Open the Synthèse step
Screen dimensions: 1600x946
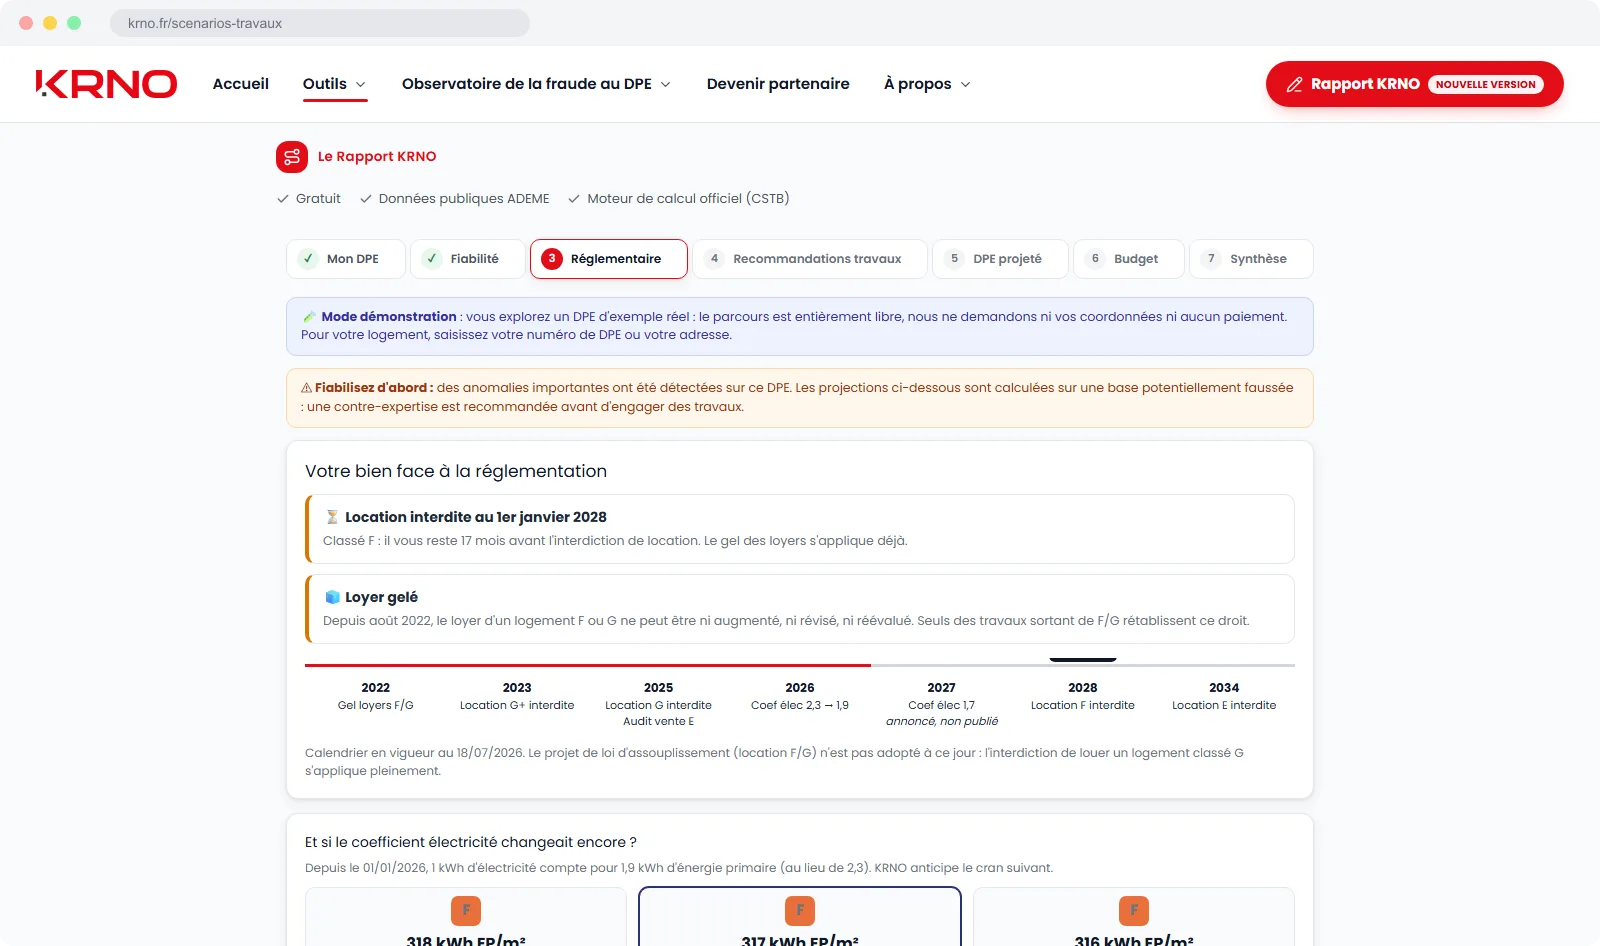tap(1251, 259)
